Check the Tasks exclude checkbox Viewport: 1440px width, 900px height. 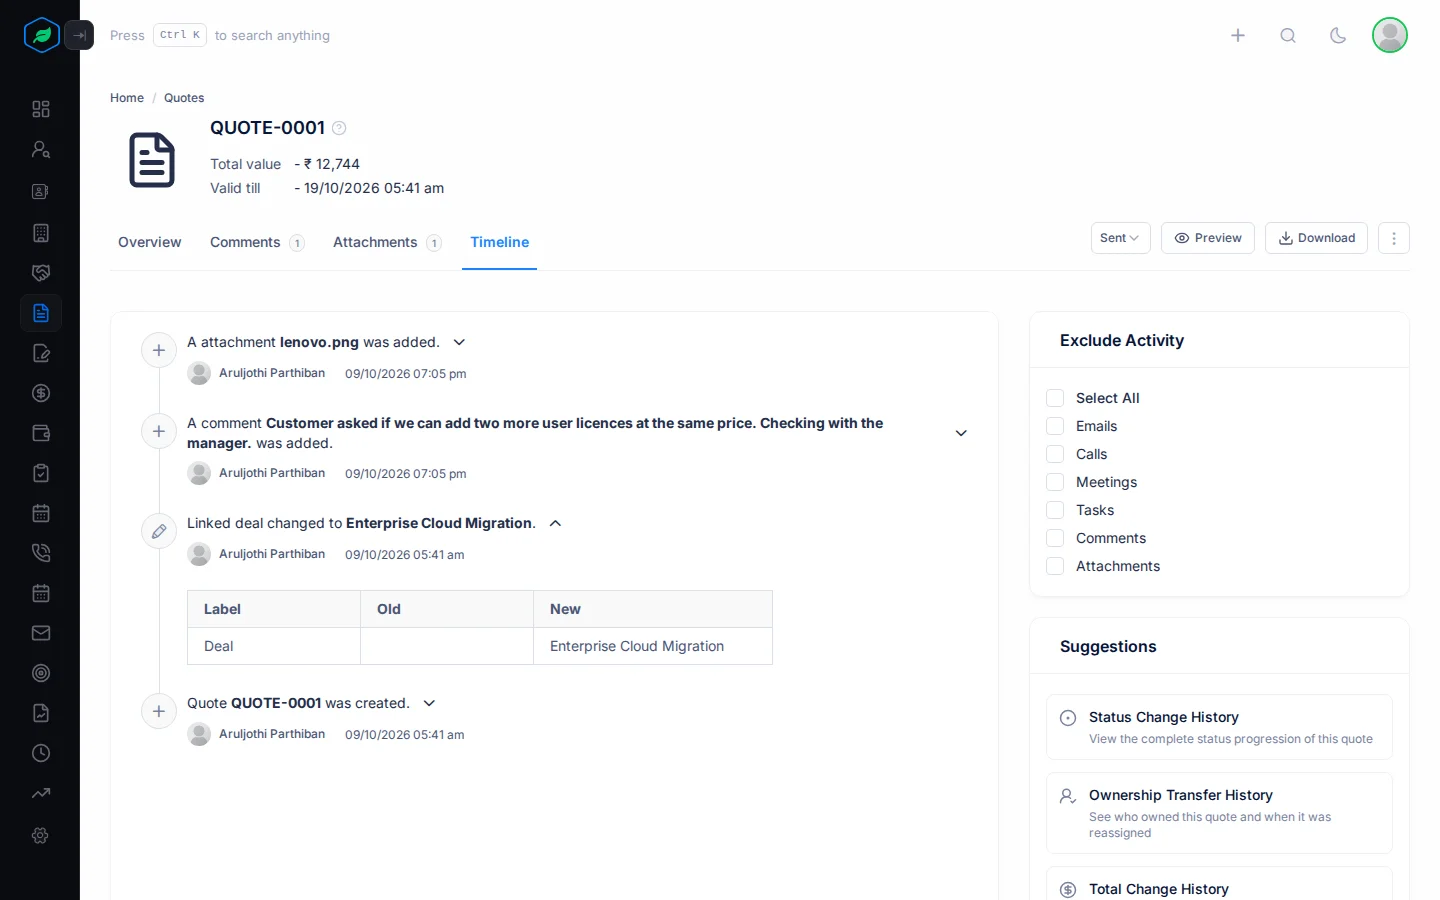[x=1055, y=510]
